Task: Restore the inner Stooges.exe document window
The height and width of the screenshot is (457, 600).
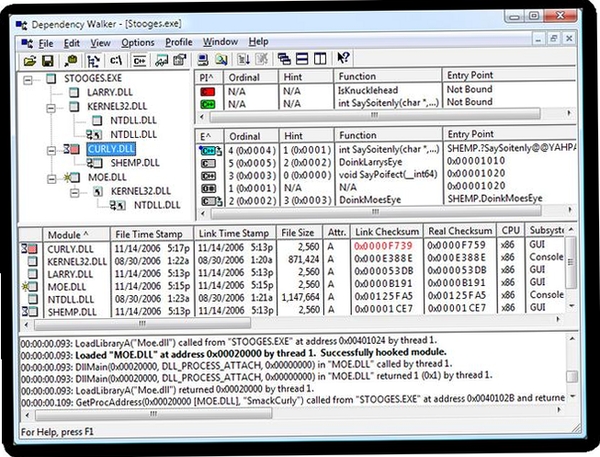Action: pos(553,38)
